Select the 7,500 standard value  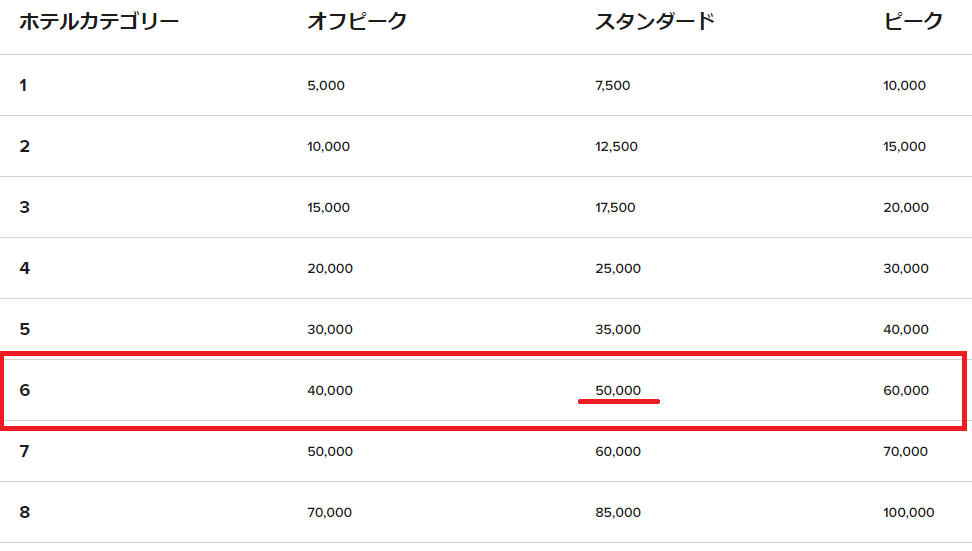tap(612, 86)
